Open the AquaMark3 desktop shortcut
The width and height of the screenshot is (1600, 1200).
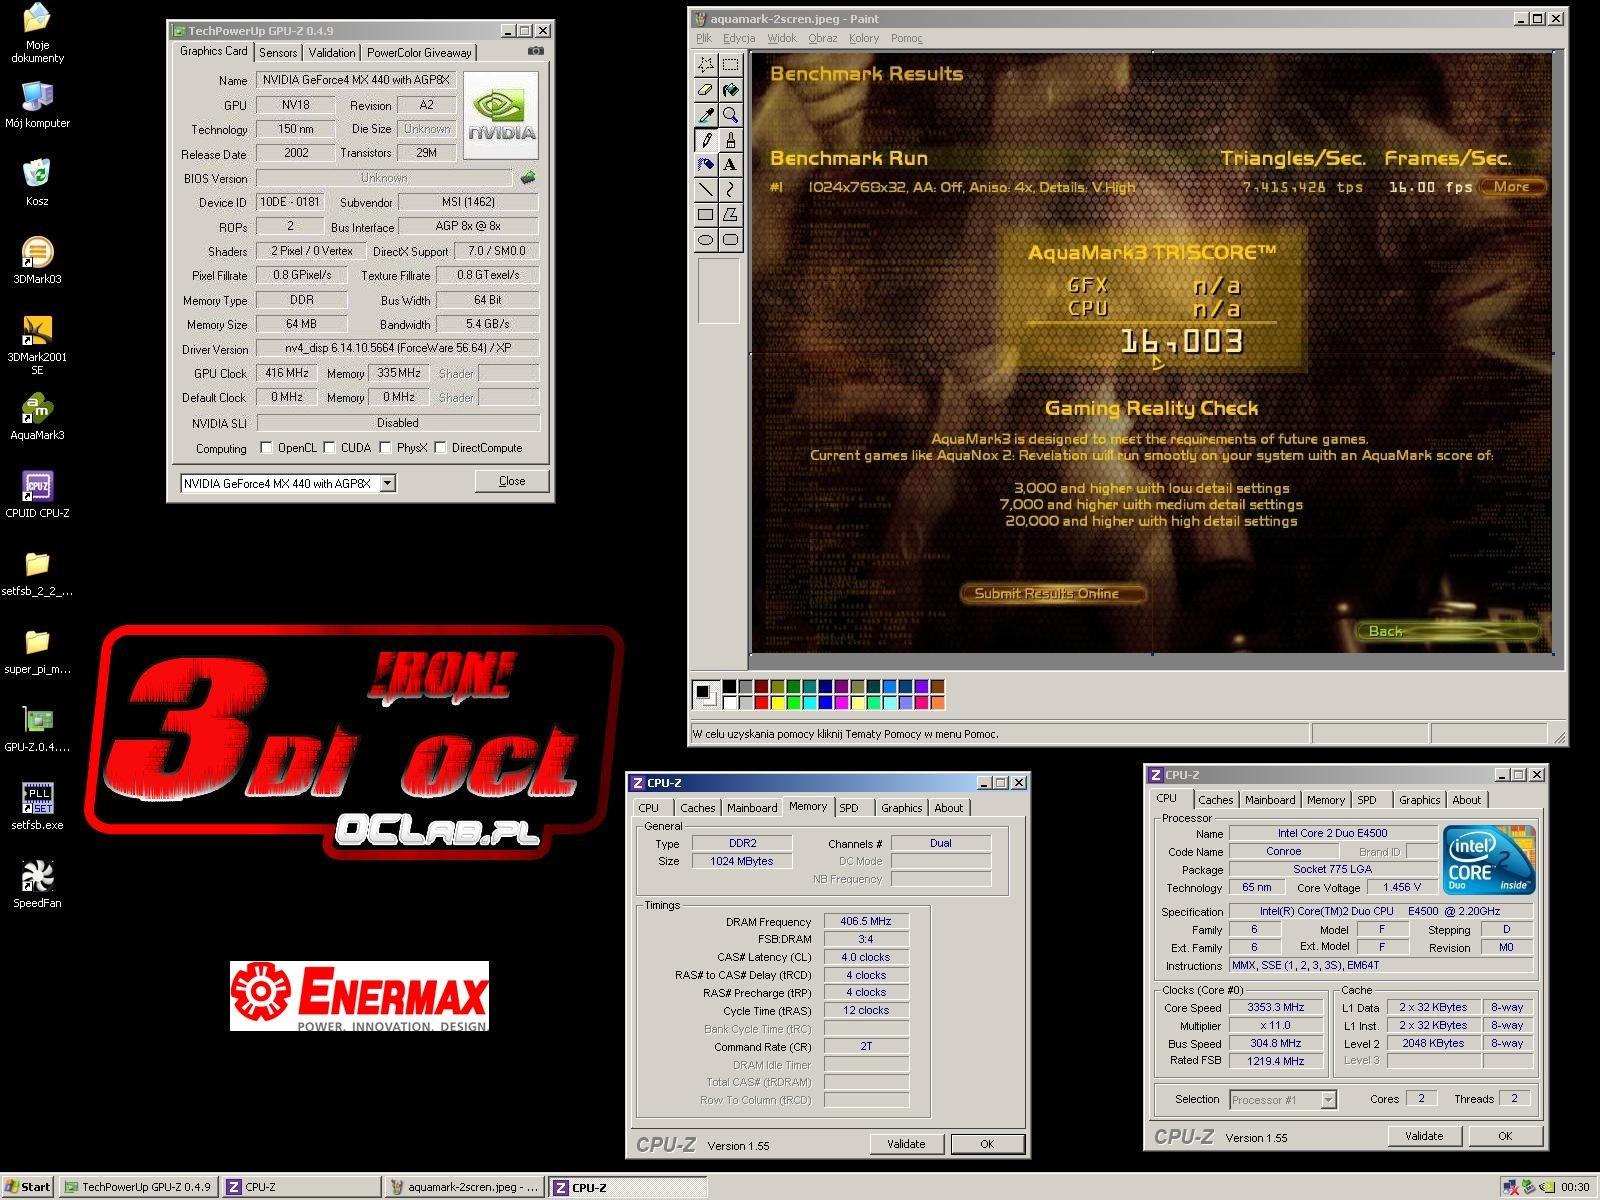pos(37,417)
